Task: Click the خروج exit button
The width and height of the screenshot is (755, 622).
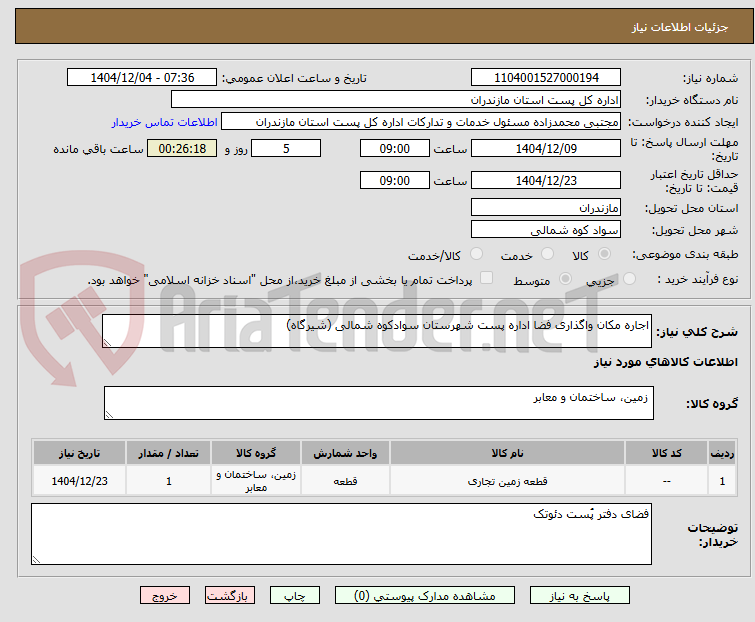Action: [x=165, y=596]
